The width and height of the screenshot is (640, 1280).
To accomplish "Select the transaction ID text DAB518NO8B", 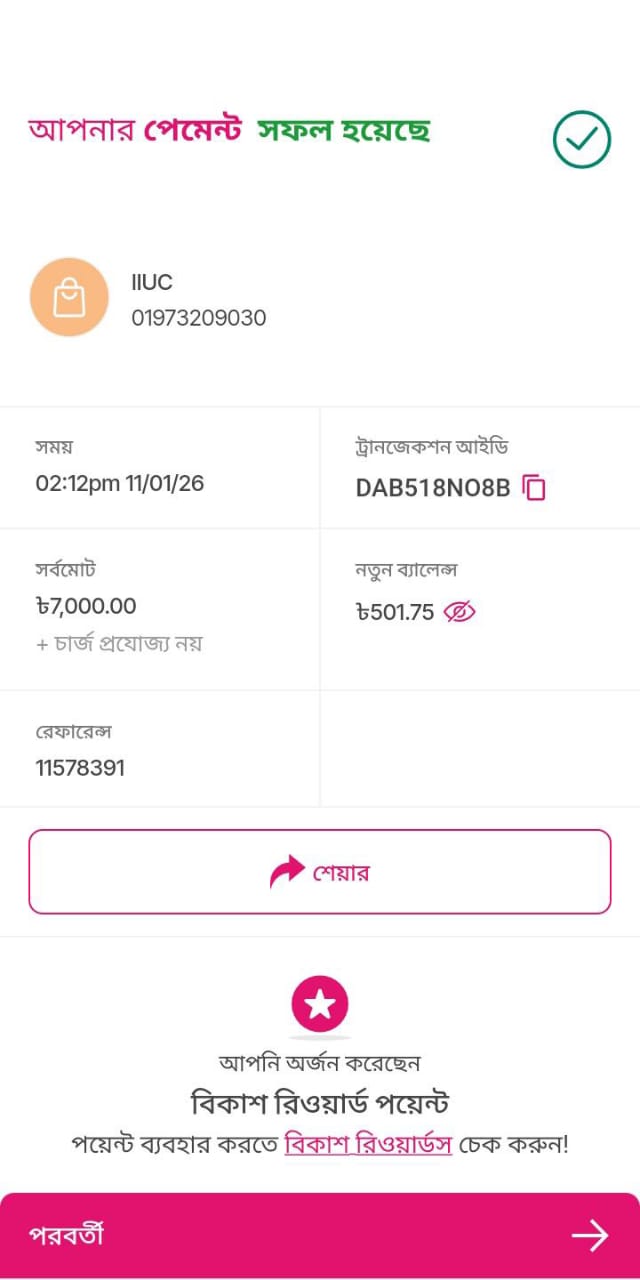I will [x=433, y=488].
